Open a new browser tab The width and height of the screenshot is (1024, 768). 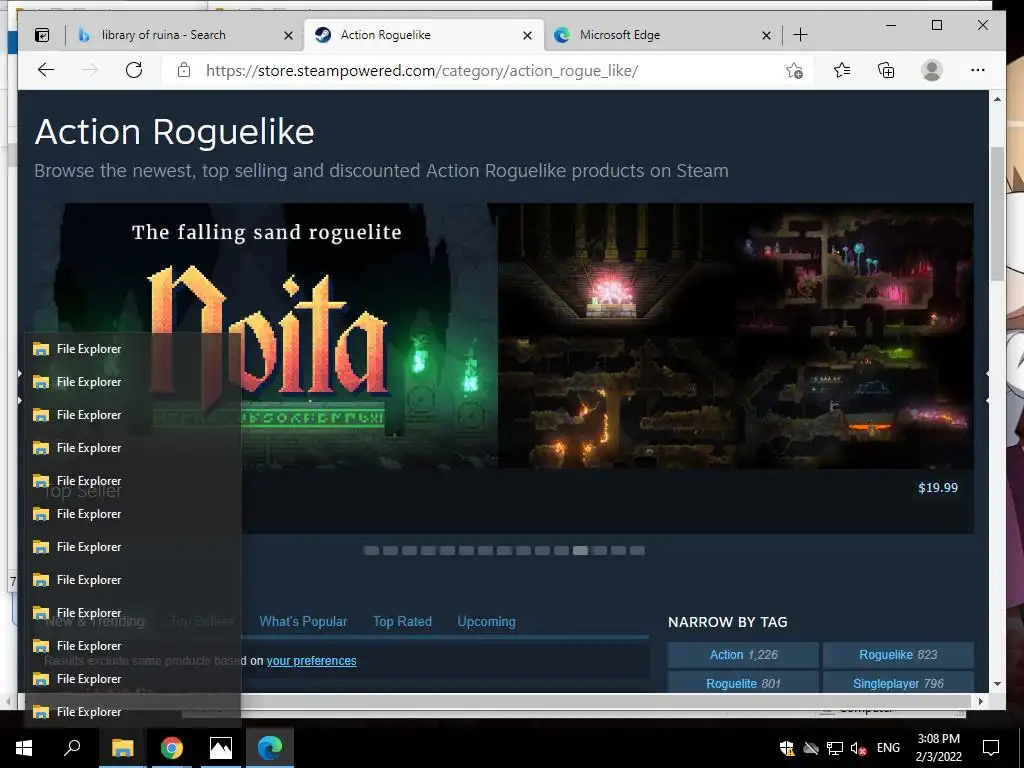(800, 35)
